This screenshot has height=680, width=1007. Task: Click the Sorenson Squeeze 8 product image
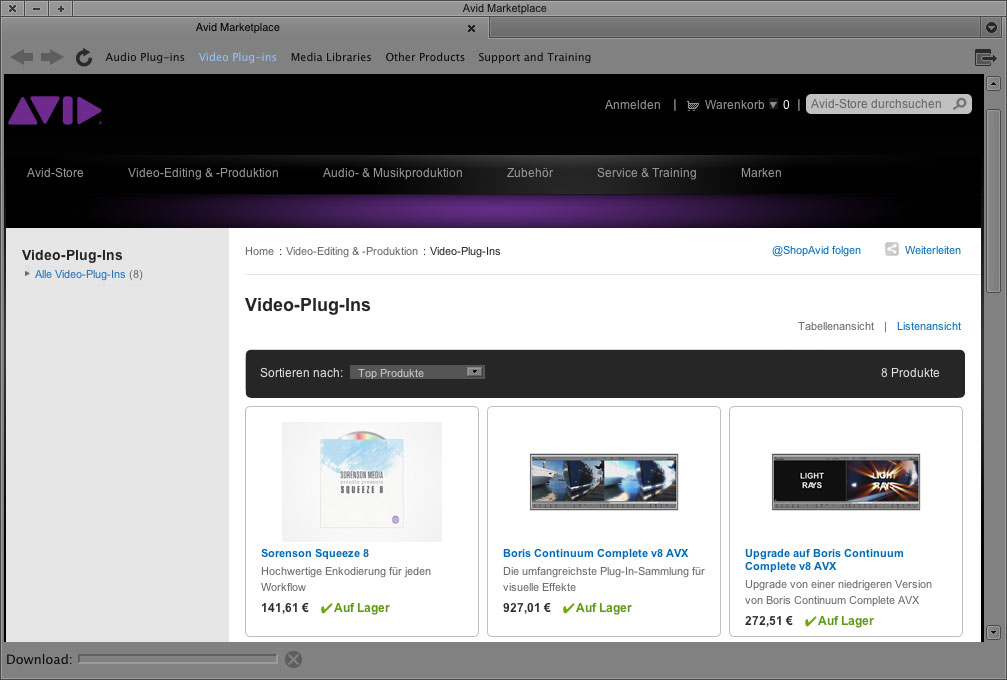362,482
